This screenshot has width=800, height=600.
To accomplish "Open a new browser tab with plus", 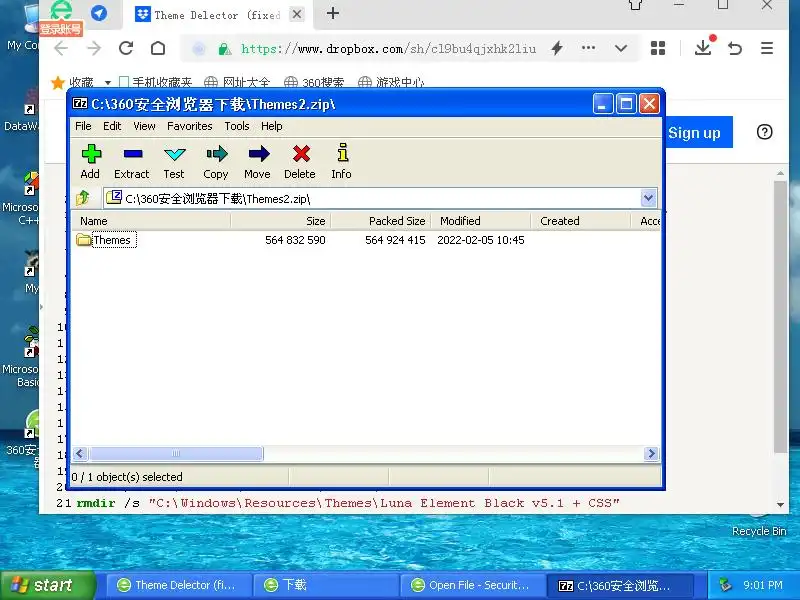I will [x=333, y=13].
